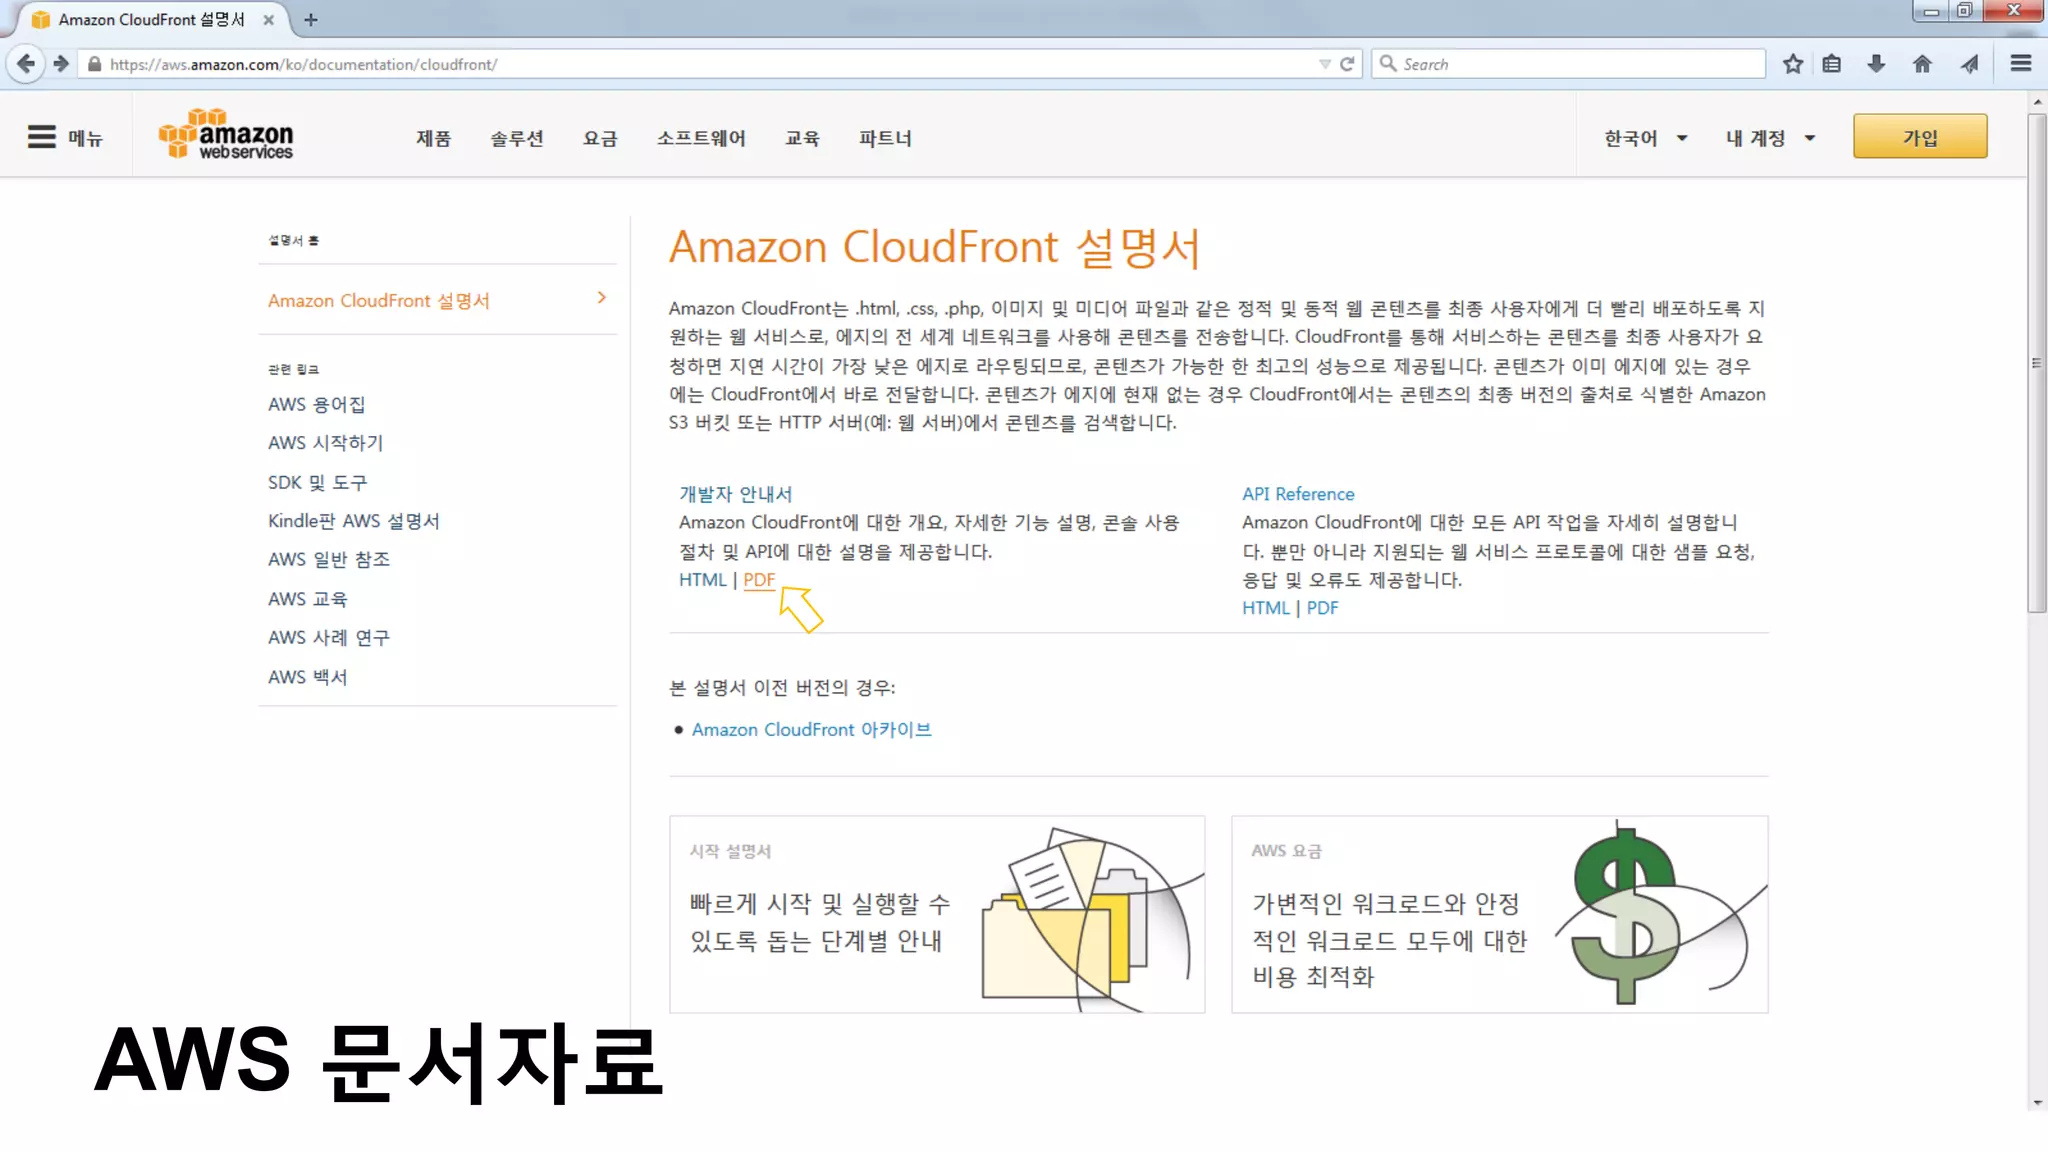Open Amazon CloudFront 아카이브 link
This screenshot has height=1152, width=2048.
point(811,730)
